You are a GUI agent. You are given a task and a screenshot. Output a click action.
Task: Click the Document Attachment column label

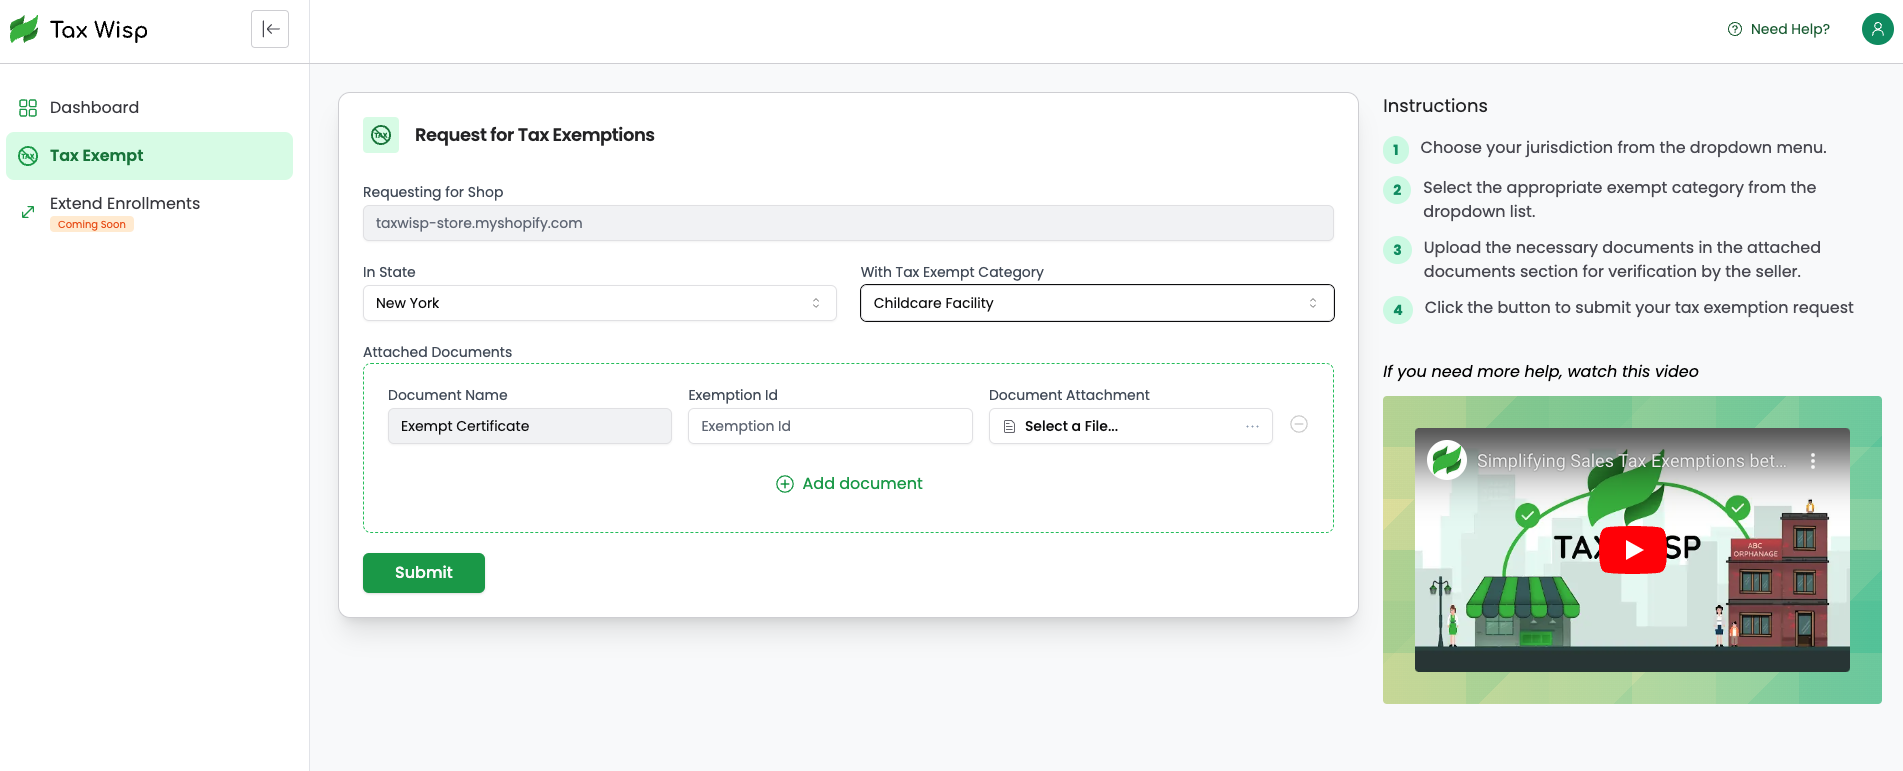pyautogui.click(x=1069, y=395)
